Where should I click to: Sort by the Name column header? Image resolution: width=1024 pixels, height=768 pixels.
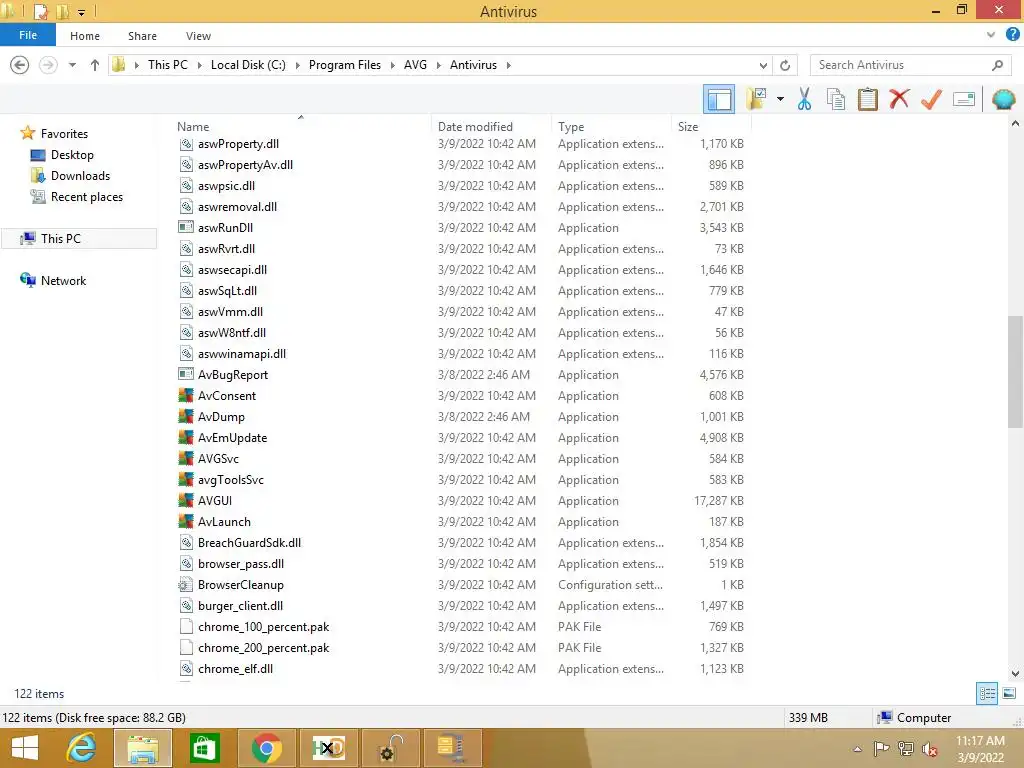[x=193, y=127]
